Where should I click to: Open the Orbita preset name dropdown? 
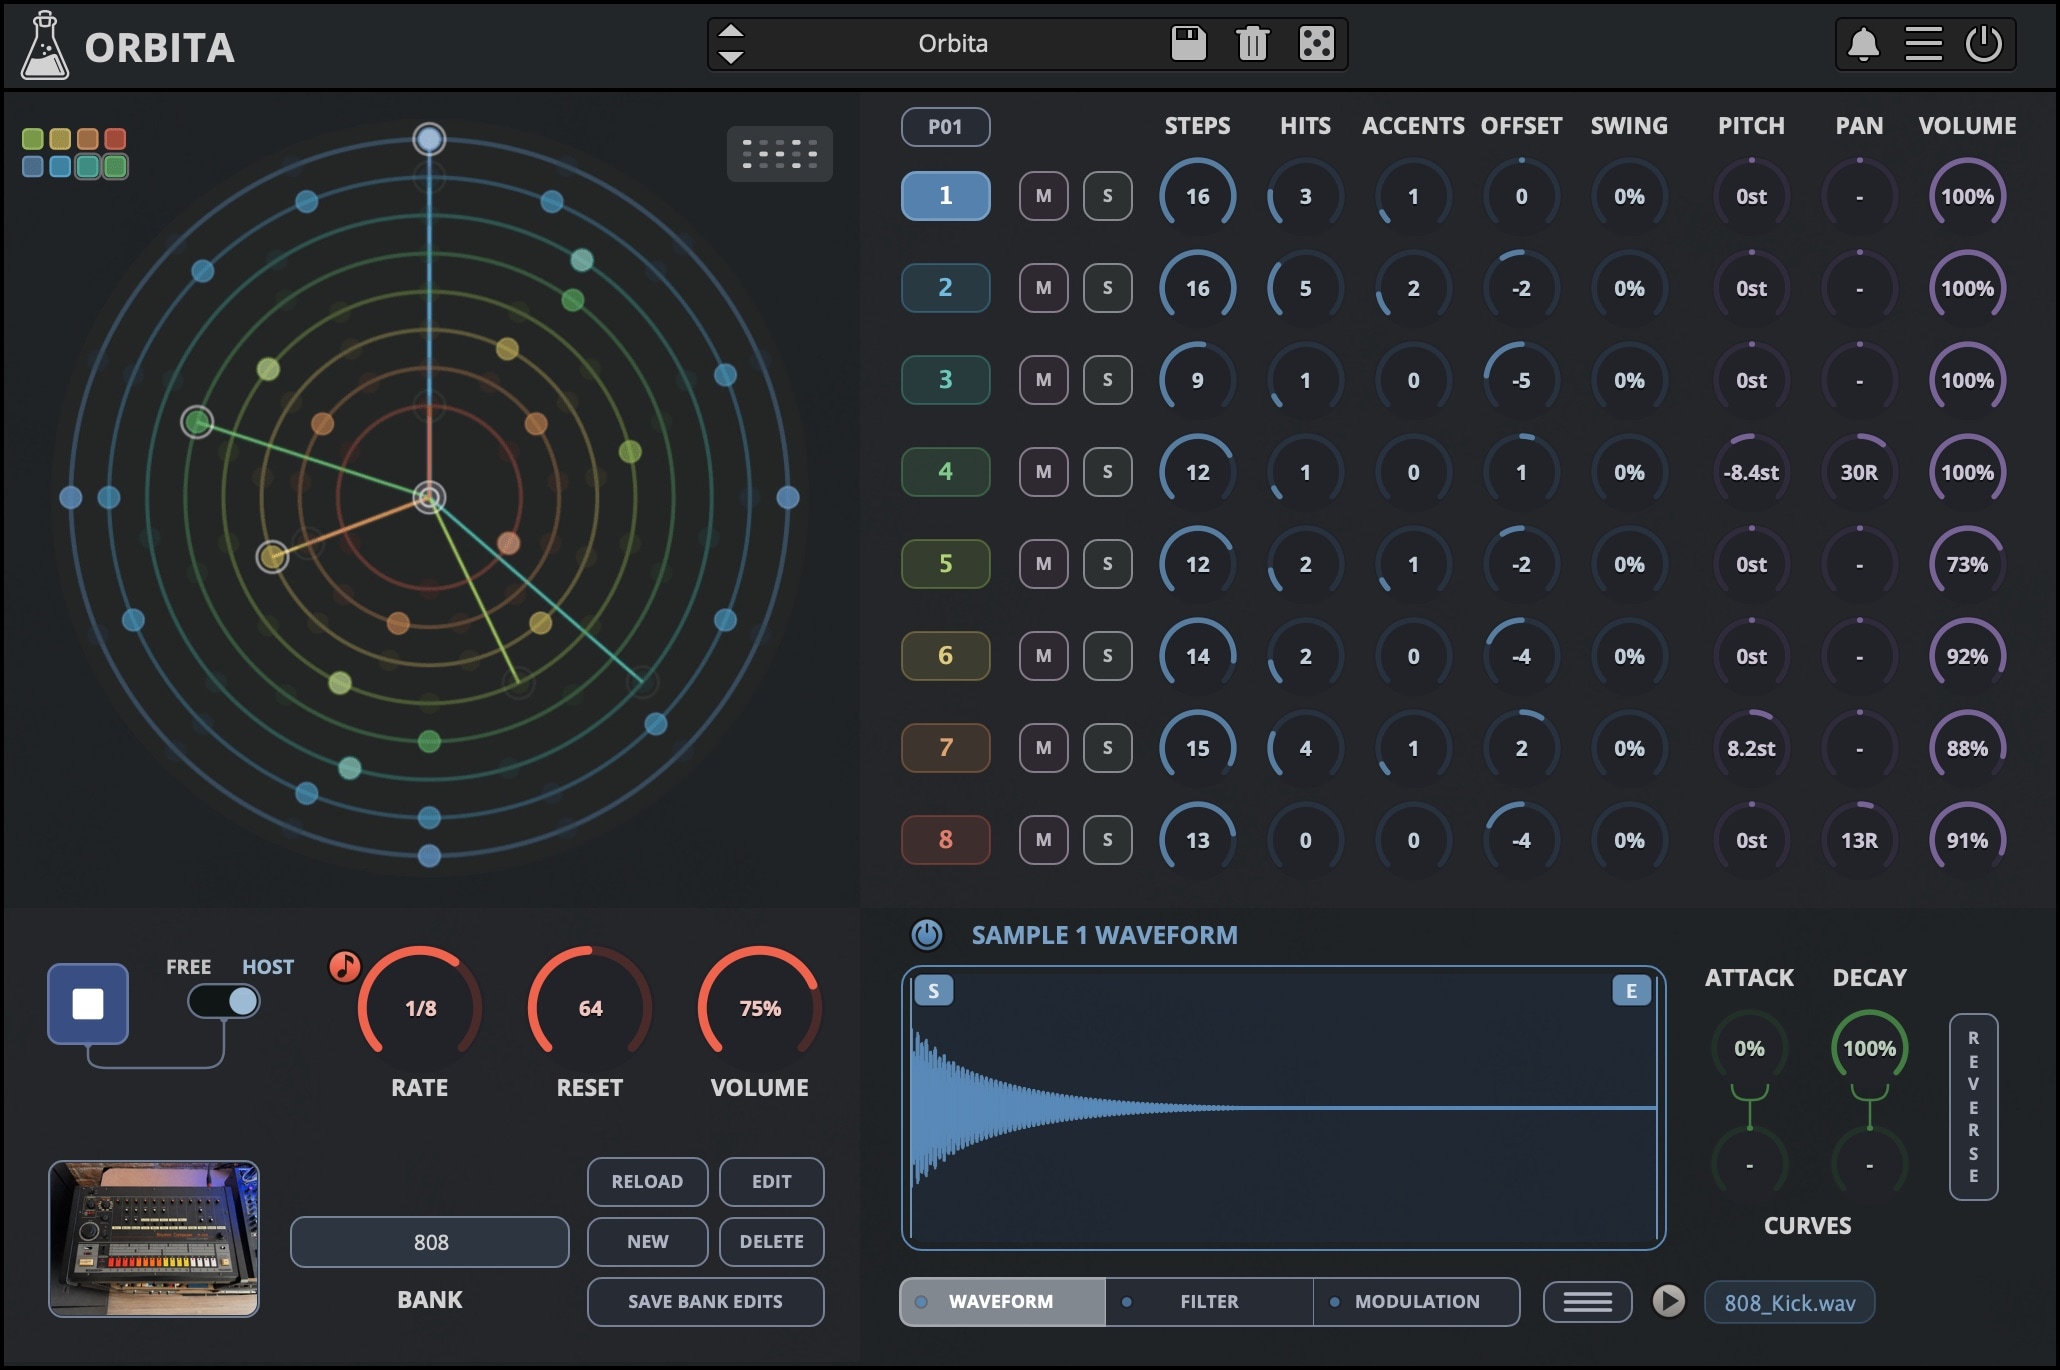point(953,44)
